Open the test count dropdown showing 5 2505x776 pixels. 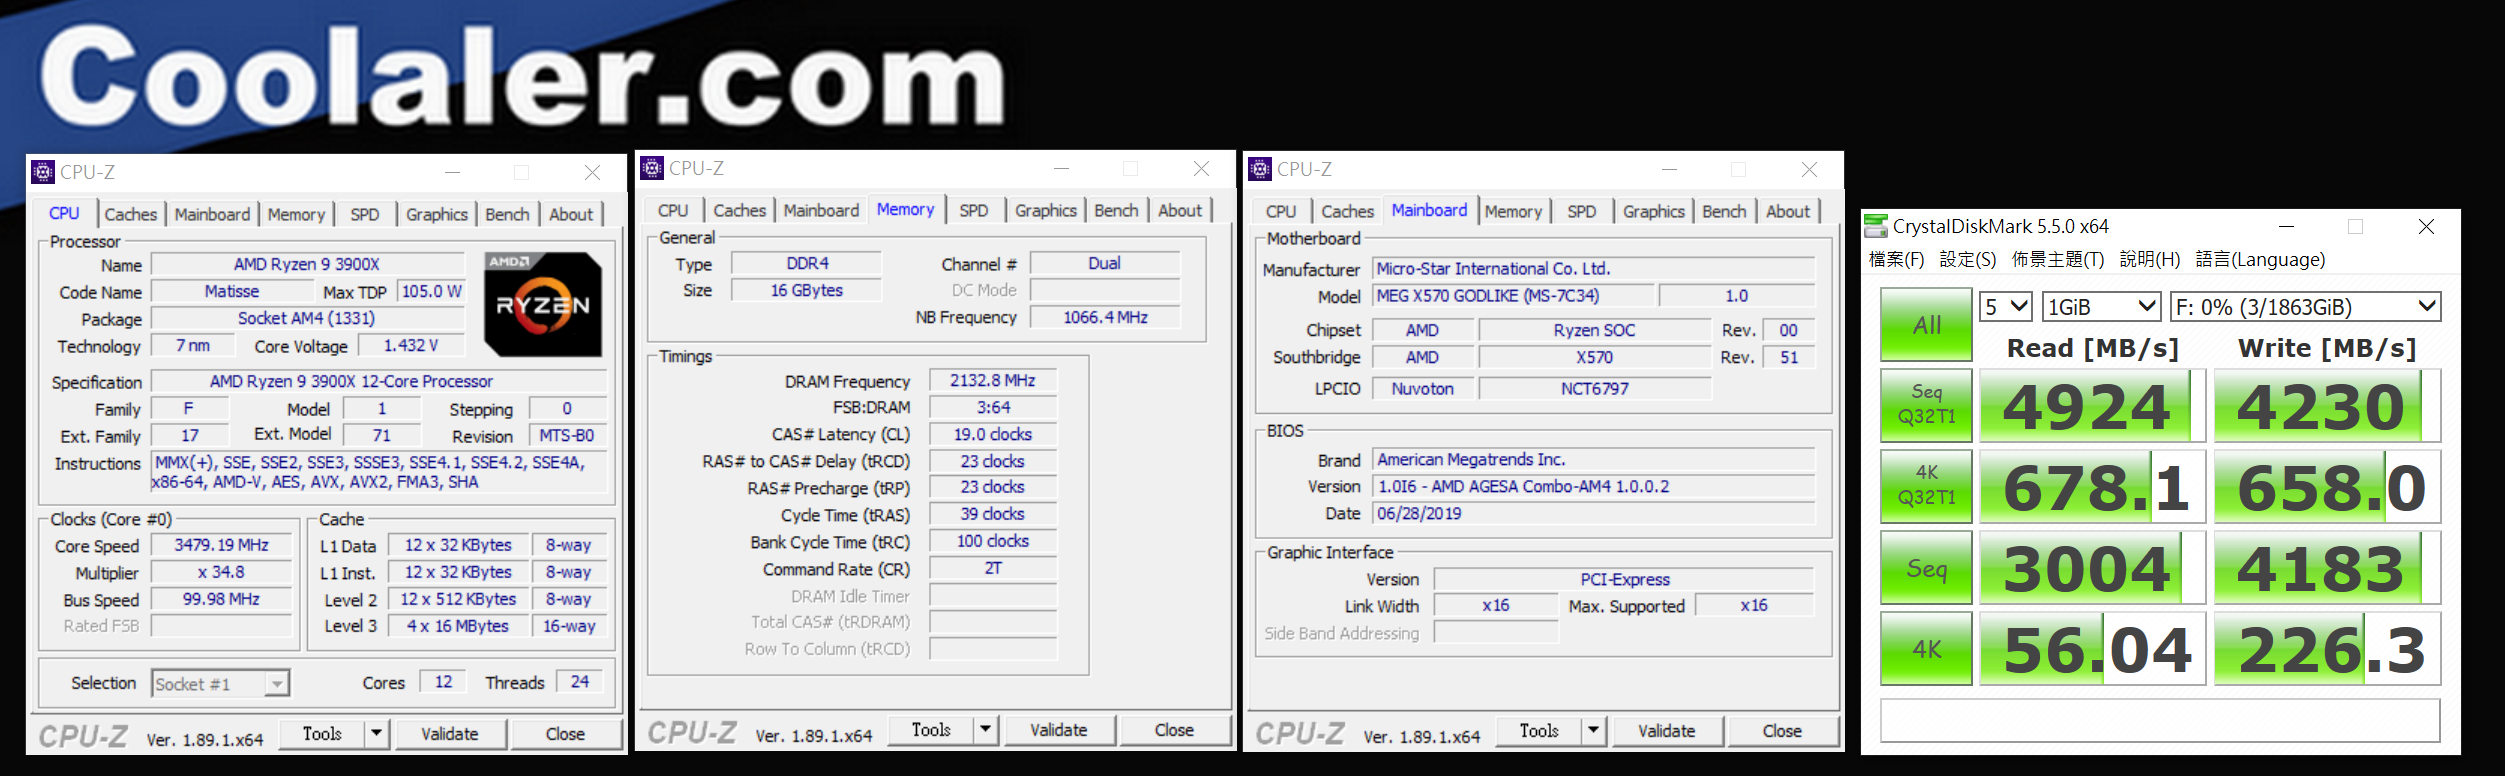coord(2006,307)
